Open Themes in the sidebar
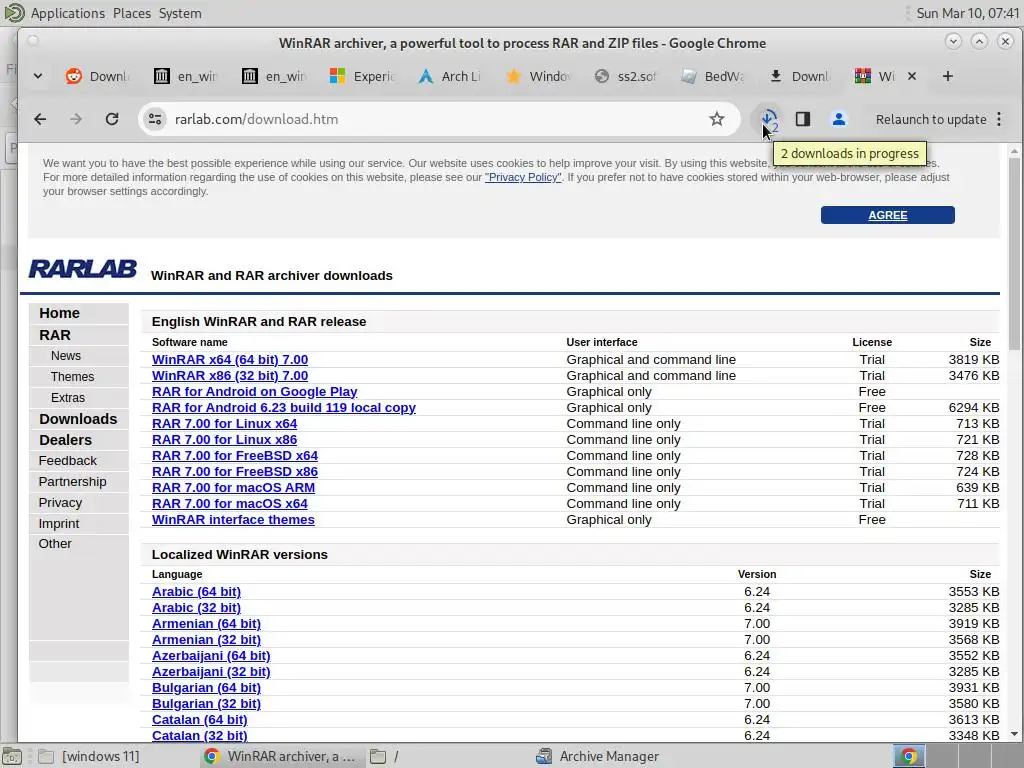The image size is (1024, 768). (72, 377)
